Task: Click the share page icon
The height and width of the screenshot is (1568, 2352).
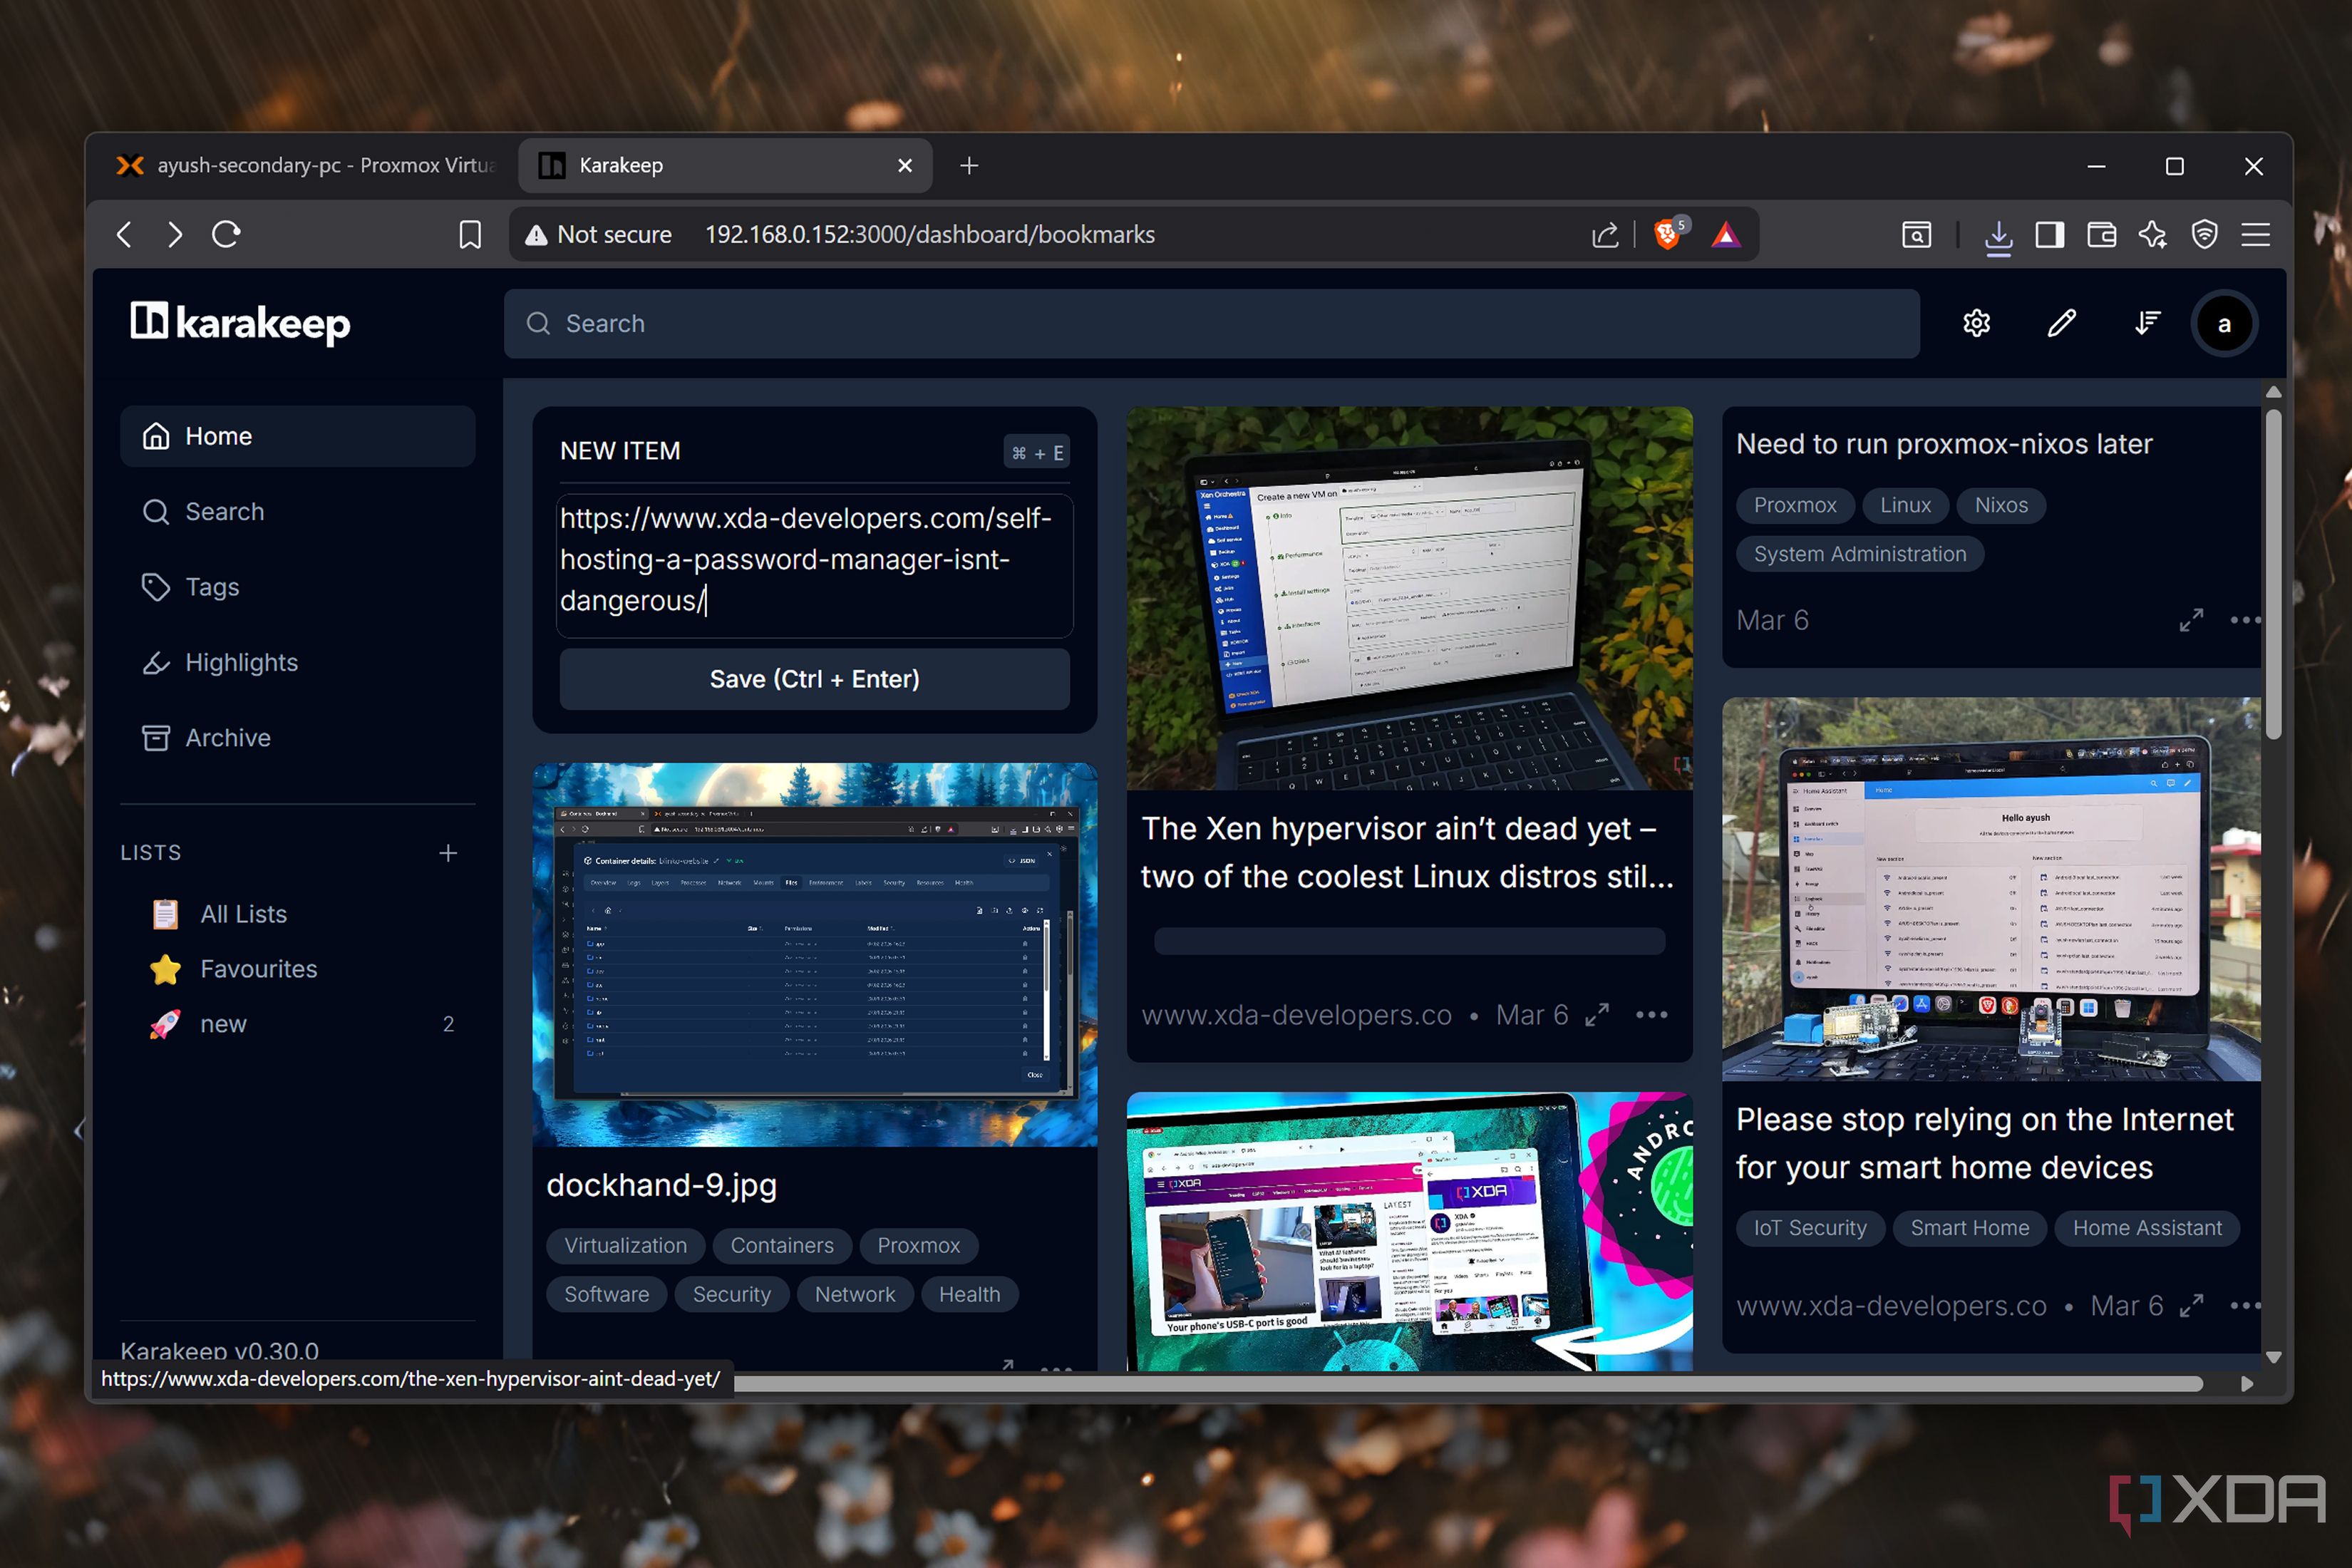Action: (x=1605, y=234)
